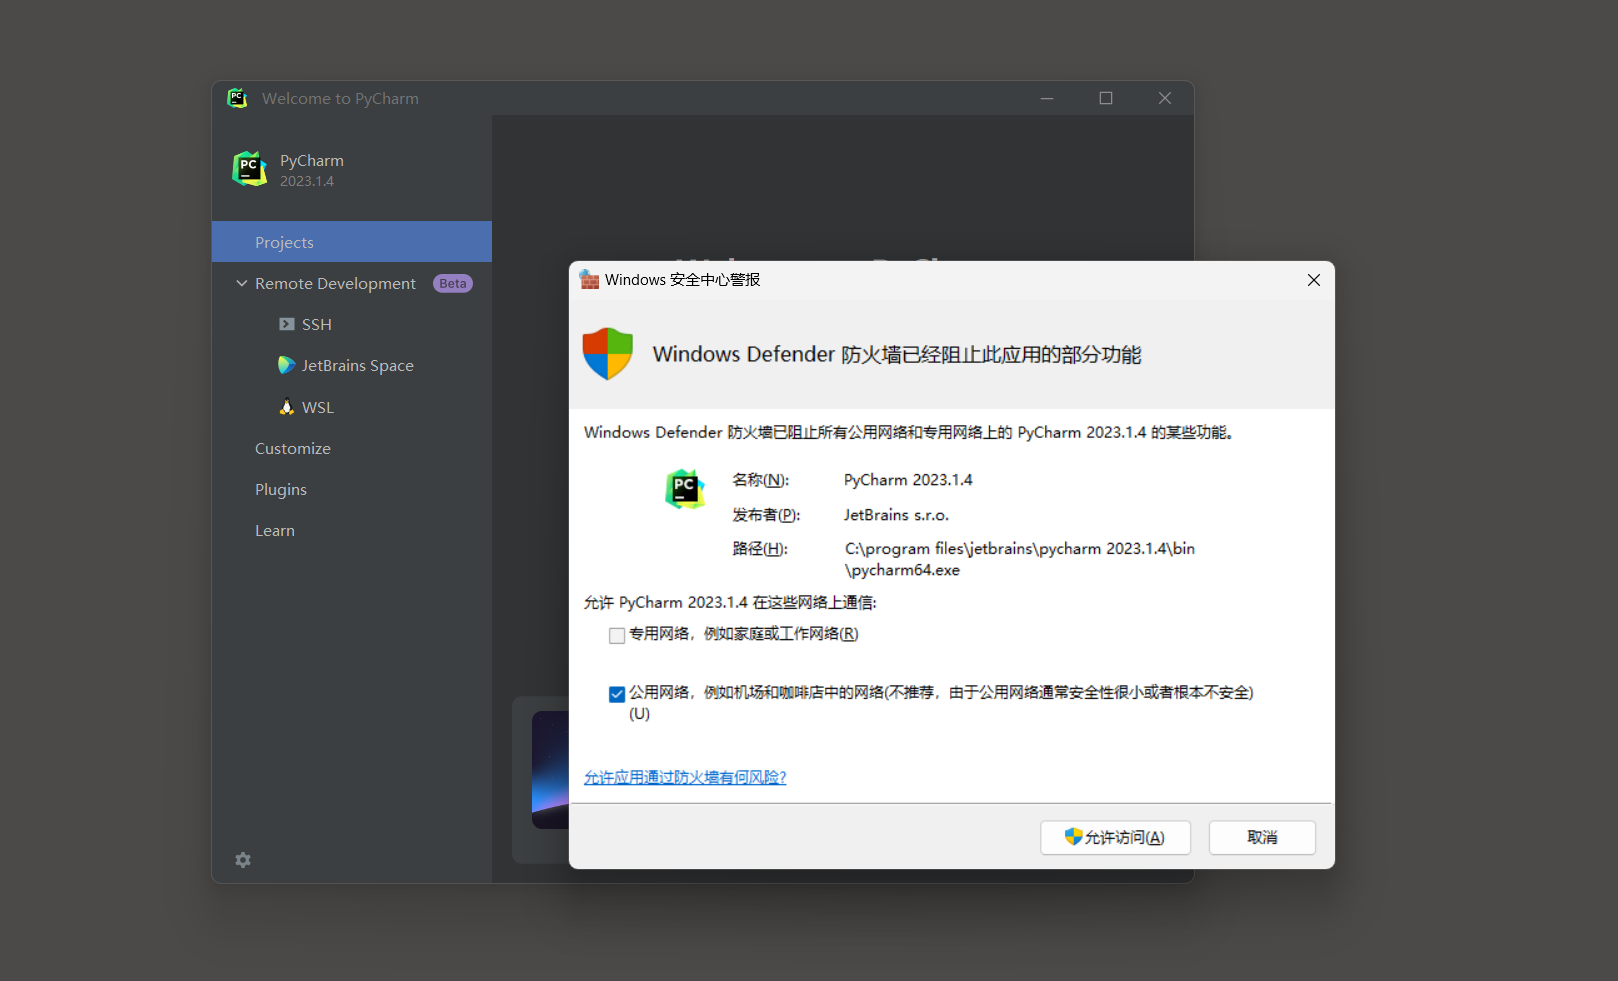
Task: Minimize the Welcome to PyCharm window
Action: (1047, 98)
